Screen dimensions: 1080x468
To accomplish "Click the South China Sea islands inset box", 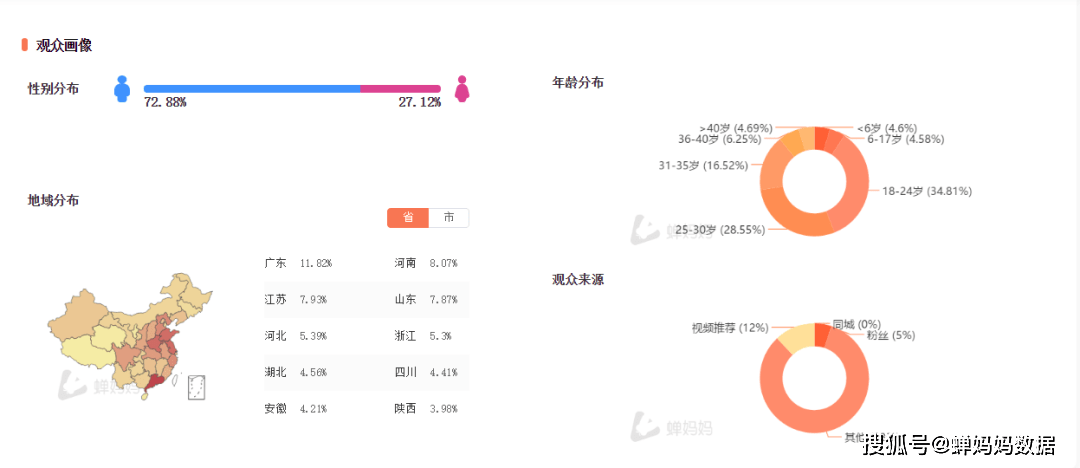I will click(x=198, y=387).
